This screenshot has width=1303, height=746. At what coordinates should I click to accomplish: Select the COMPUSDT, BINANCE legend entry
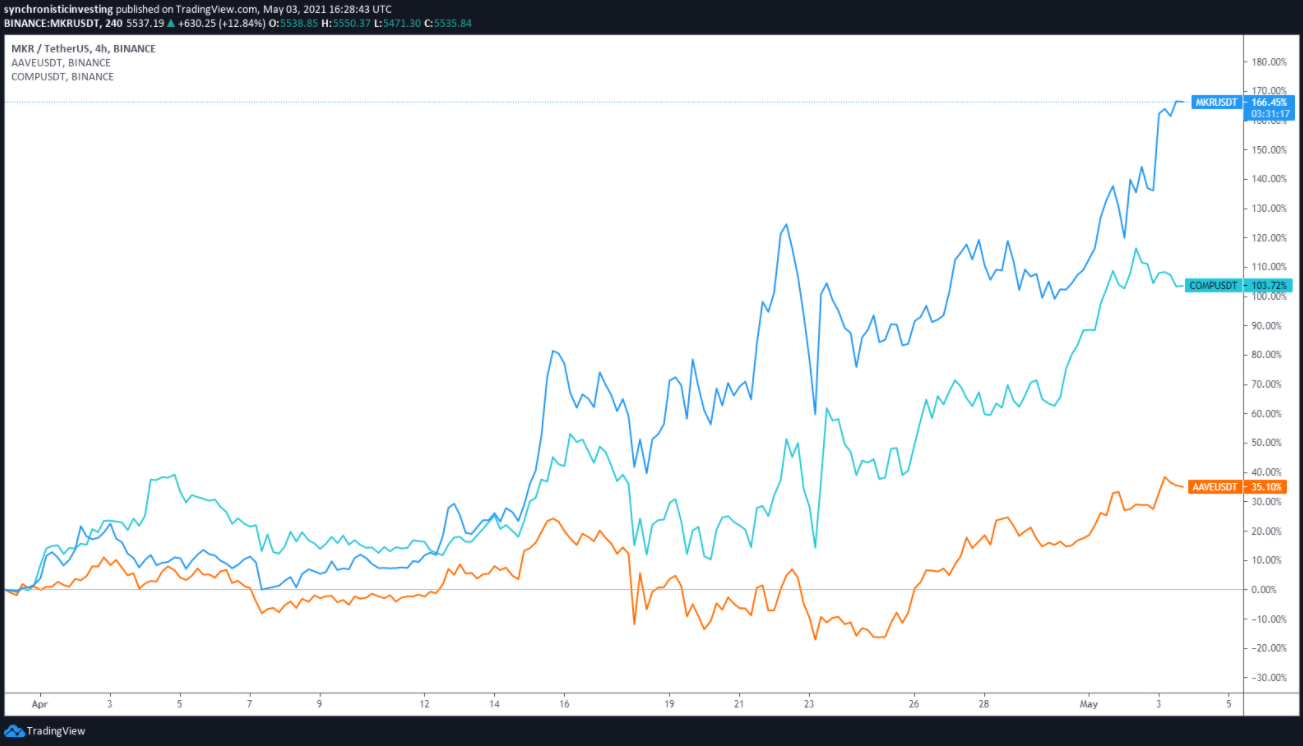[62, 76]
